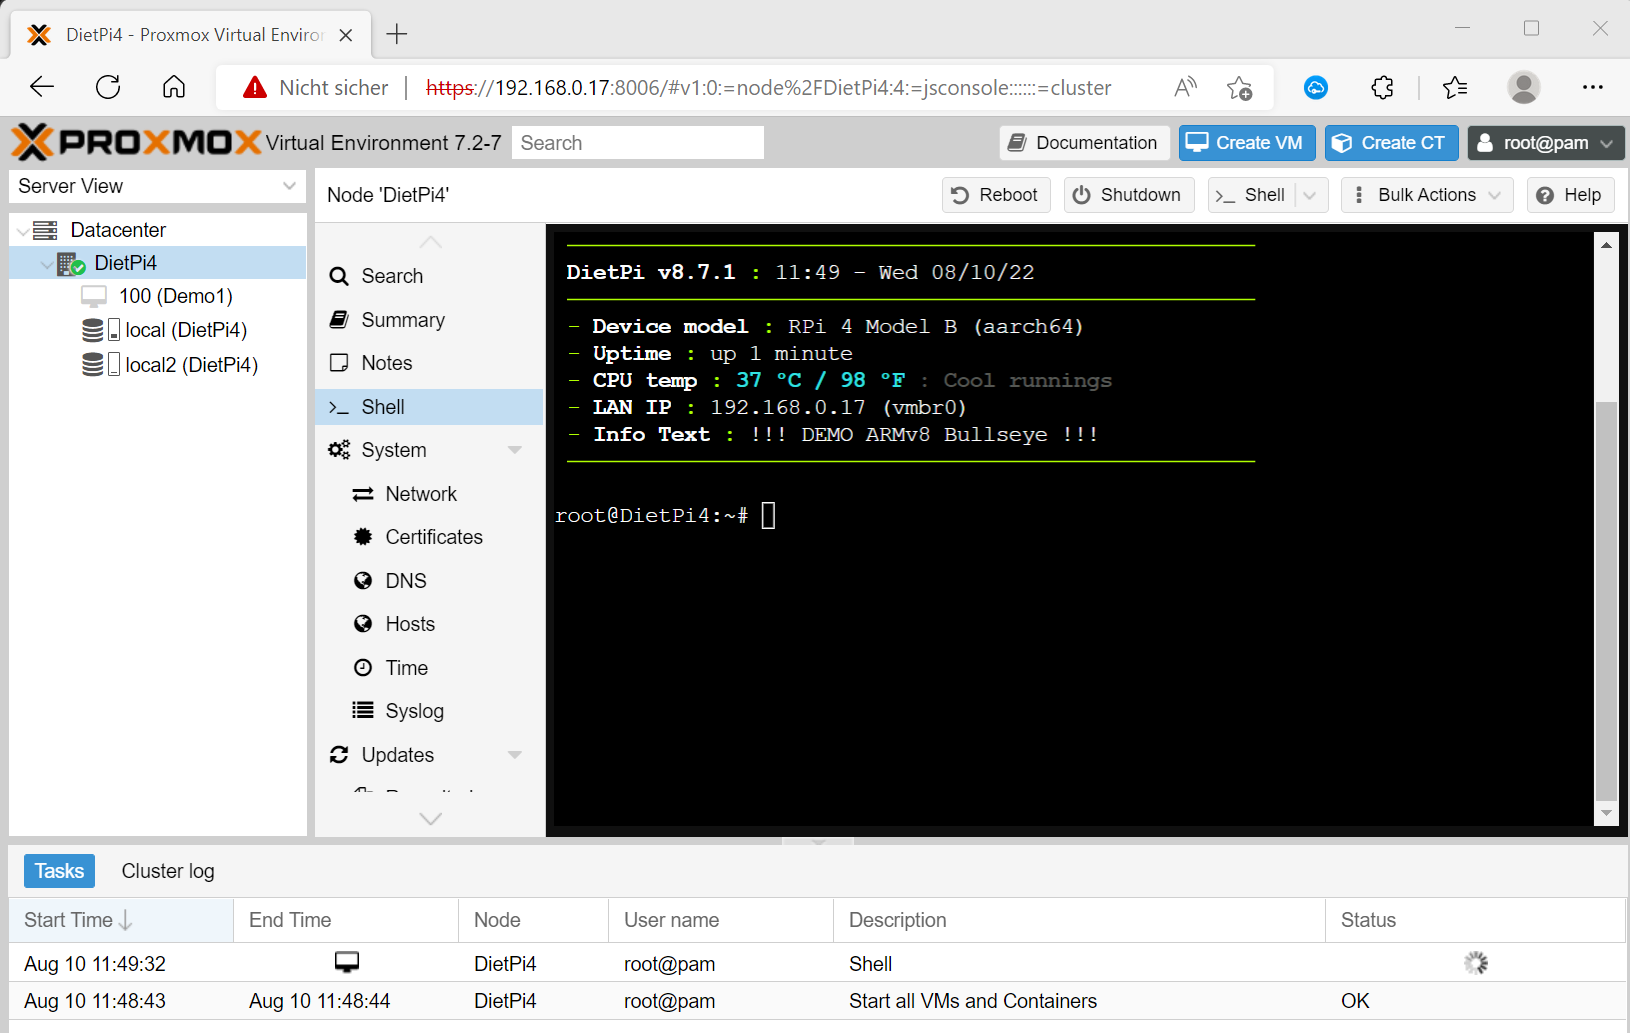Add page to favorites star icon
1630x1033 pixels.
[1240, 88]
